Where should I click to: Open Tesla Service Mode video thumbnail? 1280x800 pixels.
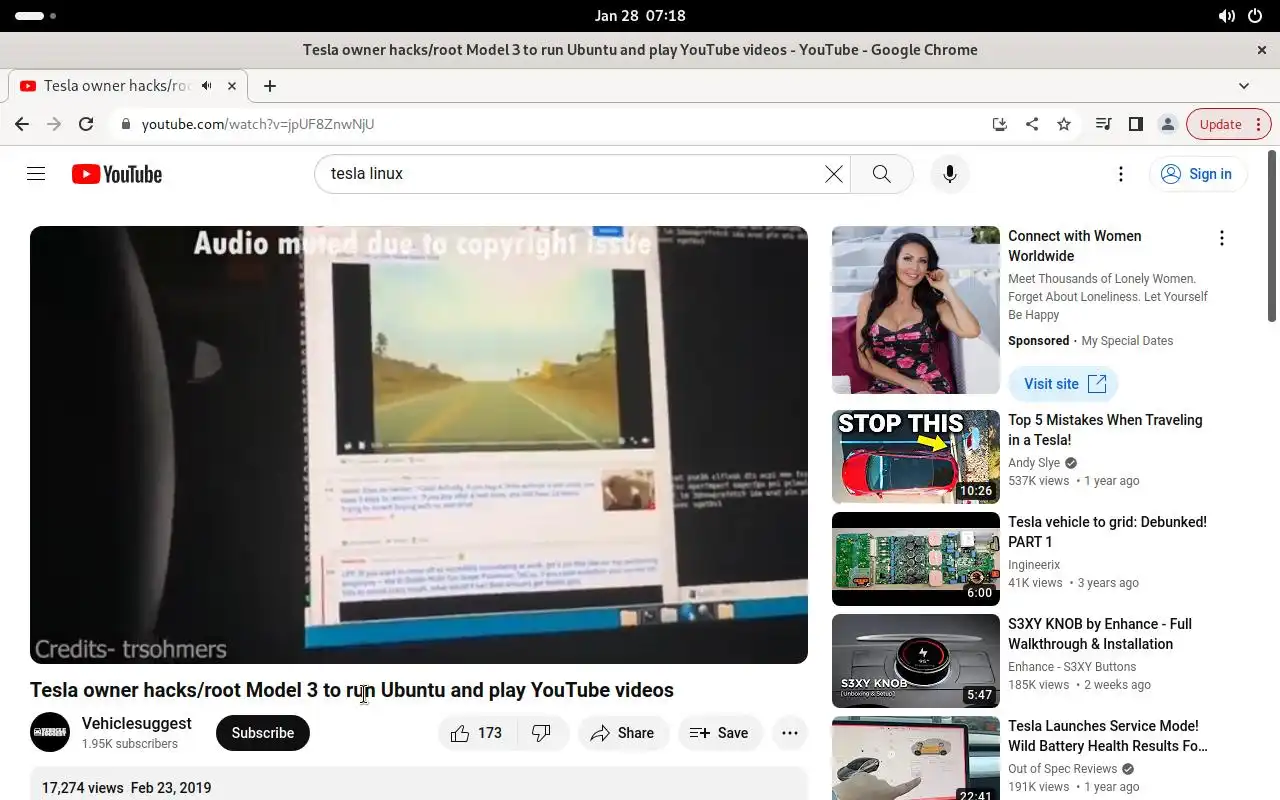[916, 758]
